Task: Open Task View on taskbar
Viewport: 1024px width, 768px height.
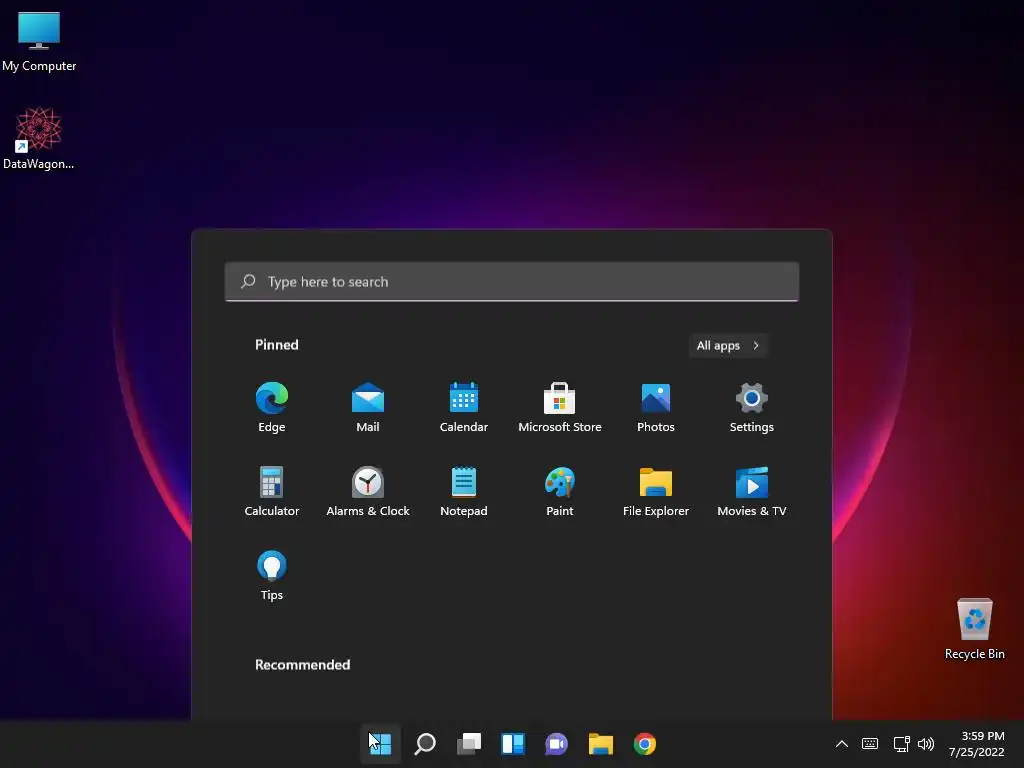Action: point(469,744)
